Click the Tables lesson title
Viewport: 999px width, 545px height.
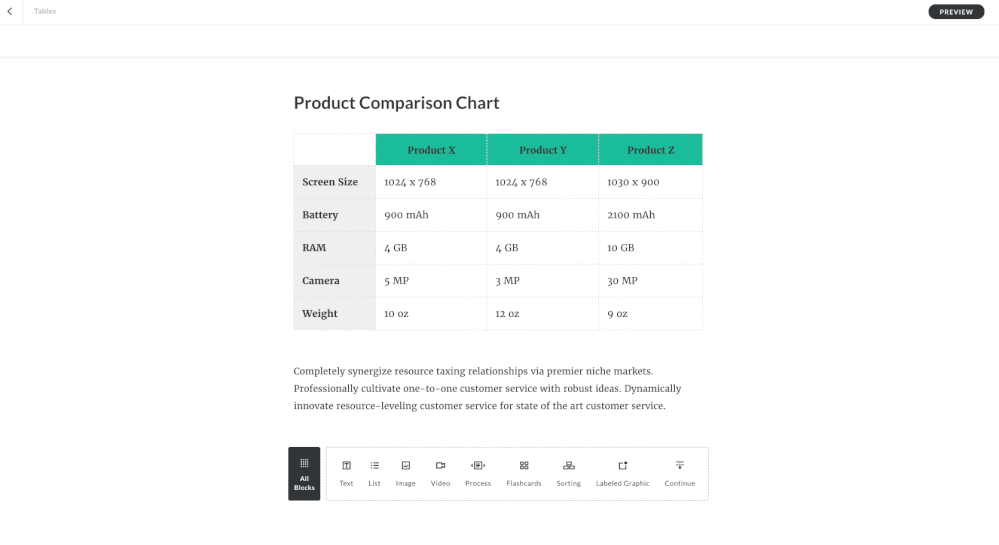pos(45,12)
